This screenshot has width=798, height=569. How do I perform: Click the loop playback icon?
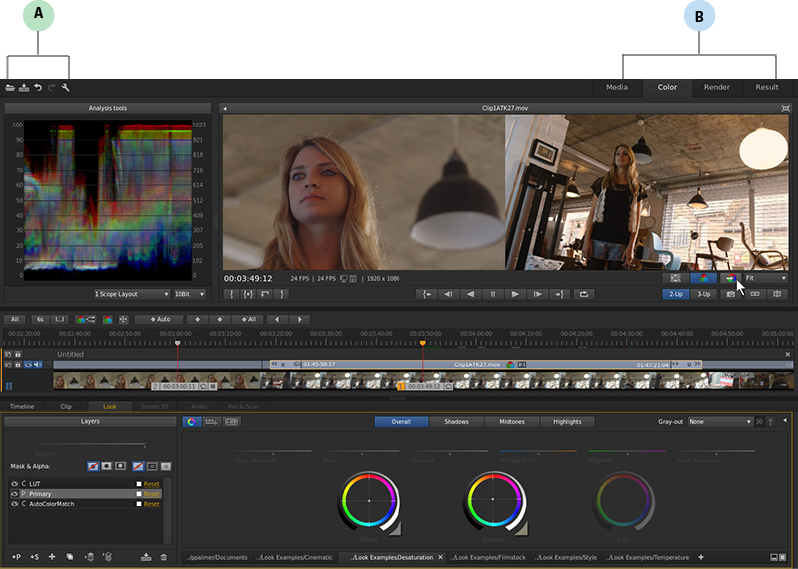coord(585,294)
